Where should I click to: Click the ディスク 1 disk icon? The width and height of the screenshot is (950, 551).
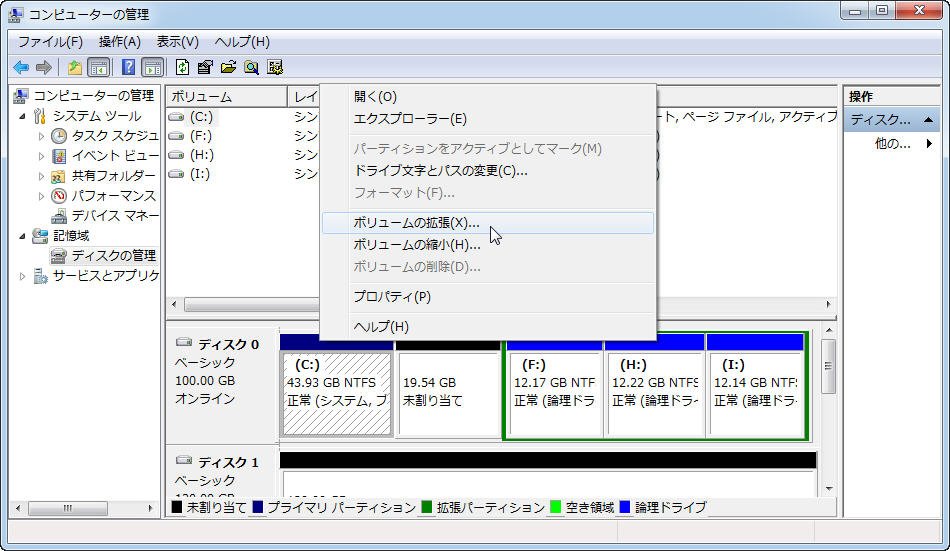184,461
